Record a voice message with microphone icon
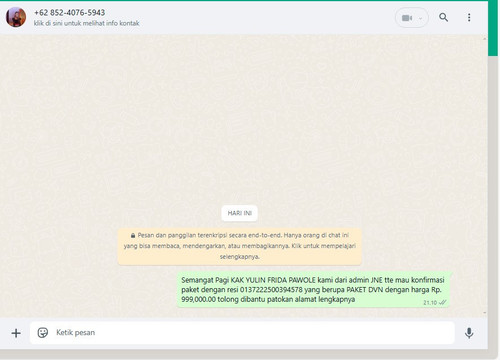 coord(469,333)
